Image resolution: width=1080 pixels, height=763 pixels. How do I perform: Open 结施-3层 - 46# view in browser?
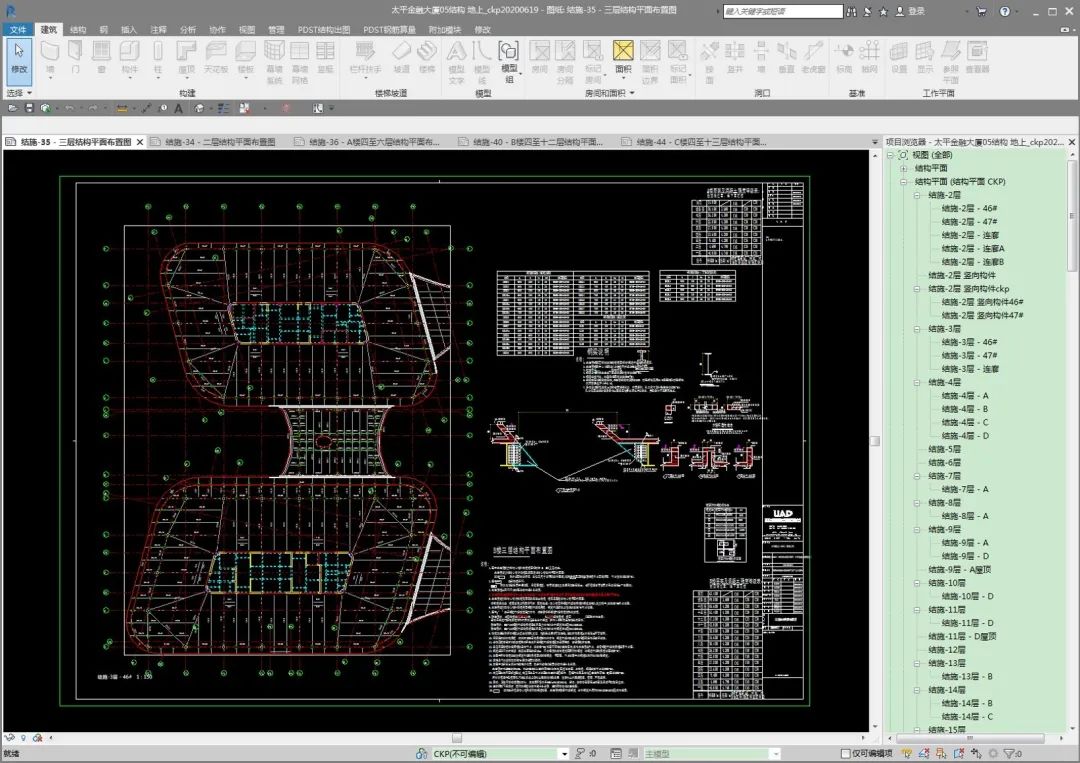pyautogui.click(x=969, y=342)
